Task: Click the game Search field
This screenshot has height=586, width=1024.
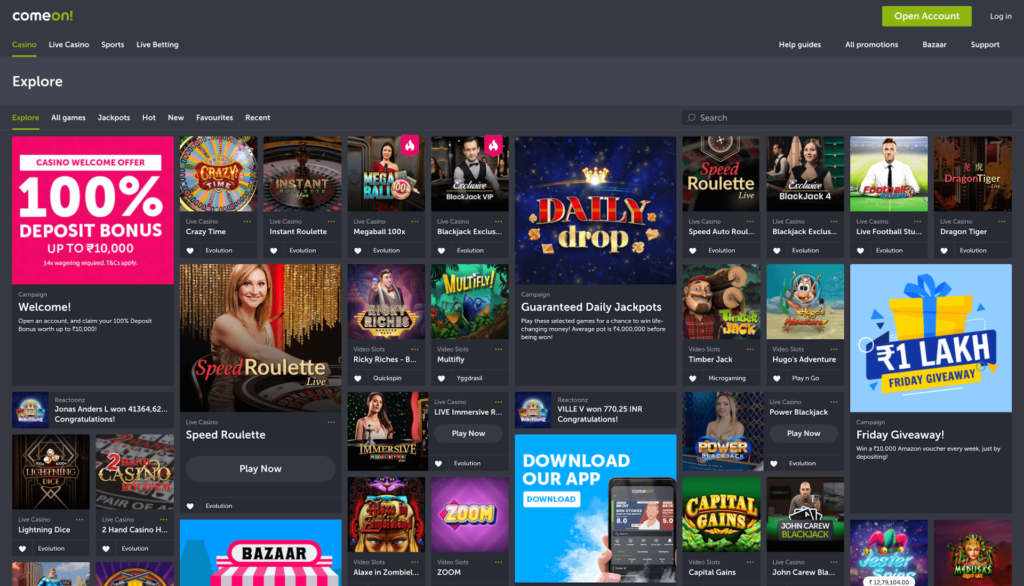Action: point(847,118)
